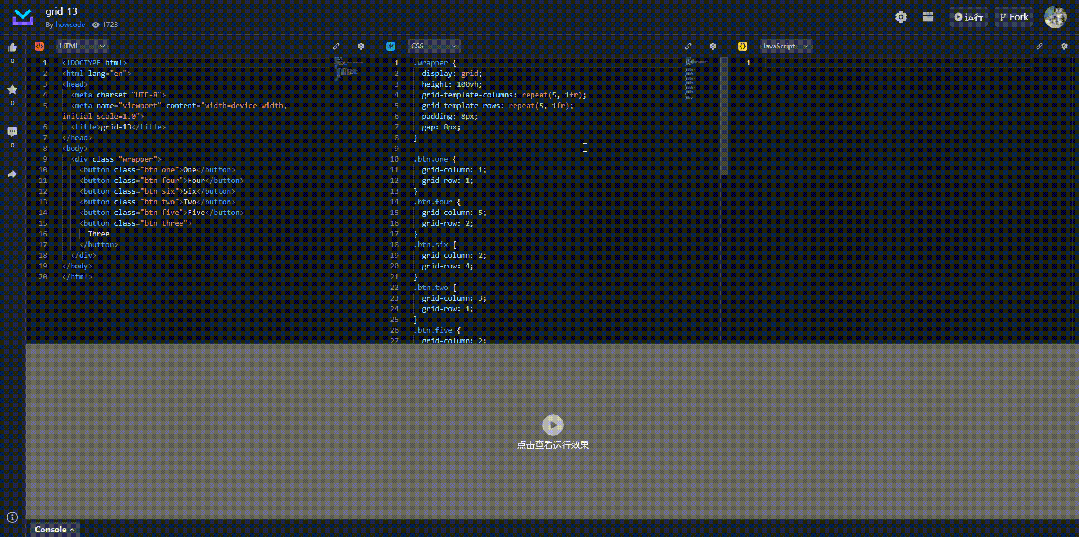Screen dimensions: 1079x537
Task: Click the btn six button line in HTML
Action: point(158,191)
